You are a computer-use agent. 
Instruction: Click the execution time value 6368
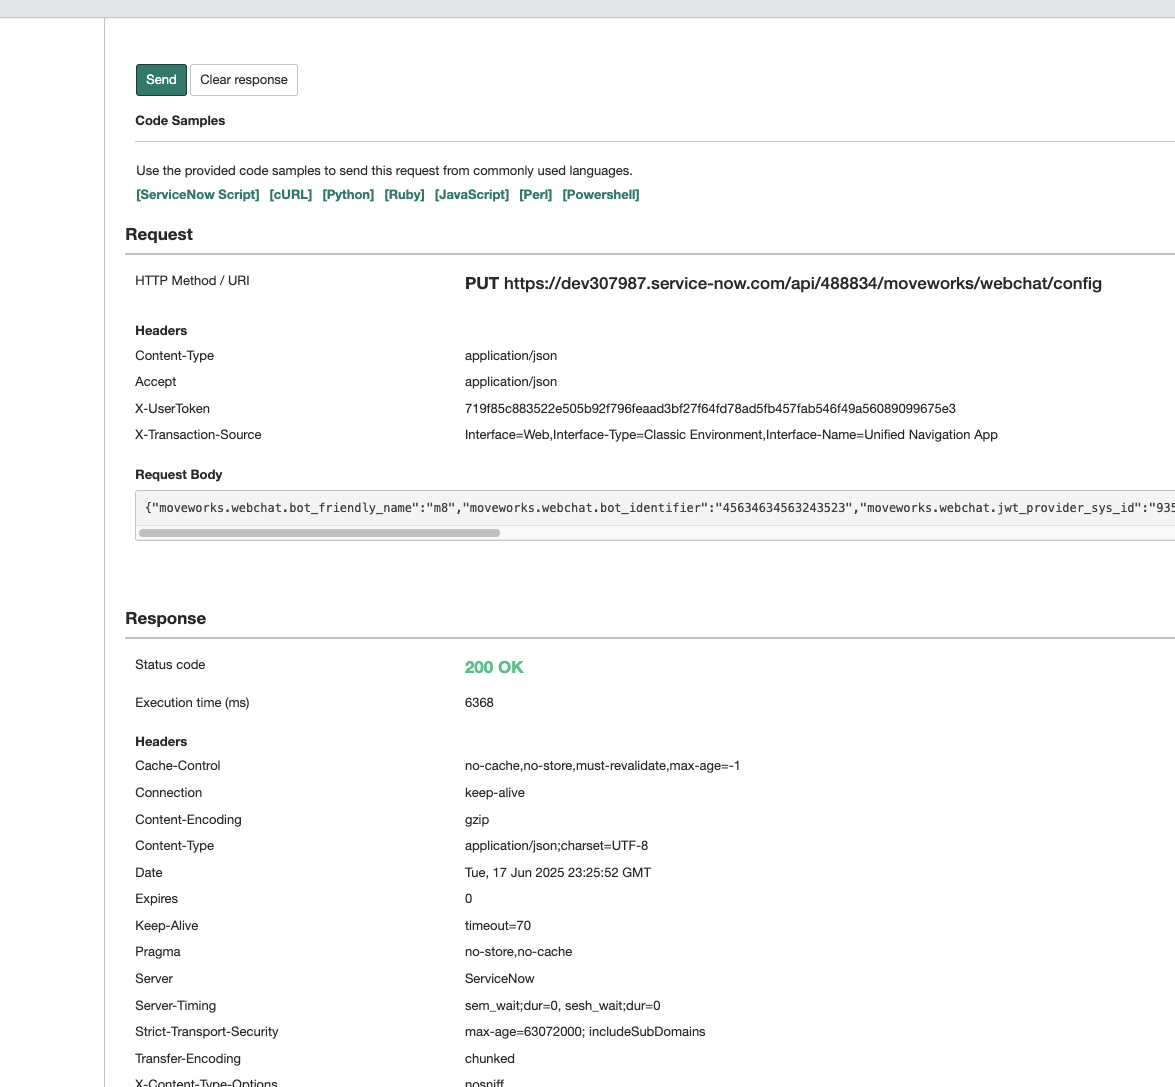click(x=479, y=703)
